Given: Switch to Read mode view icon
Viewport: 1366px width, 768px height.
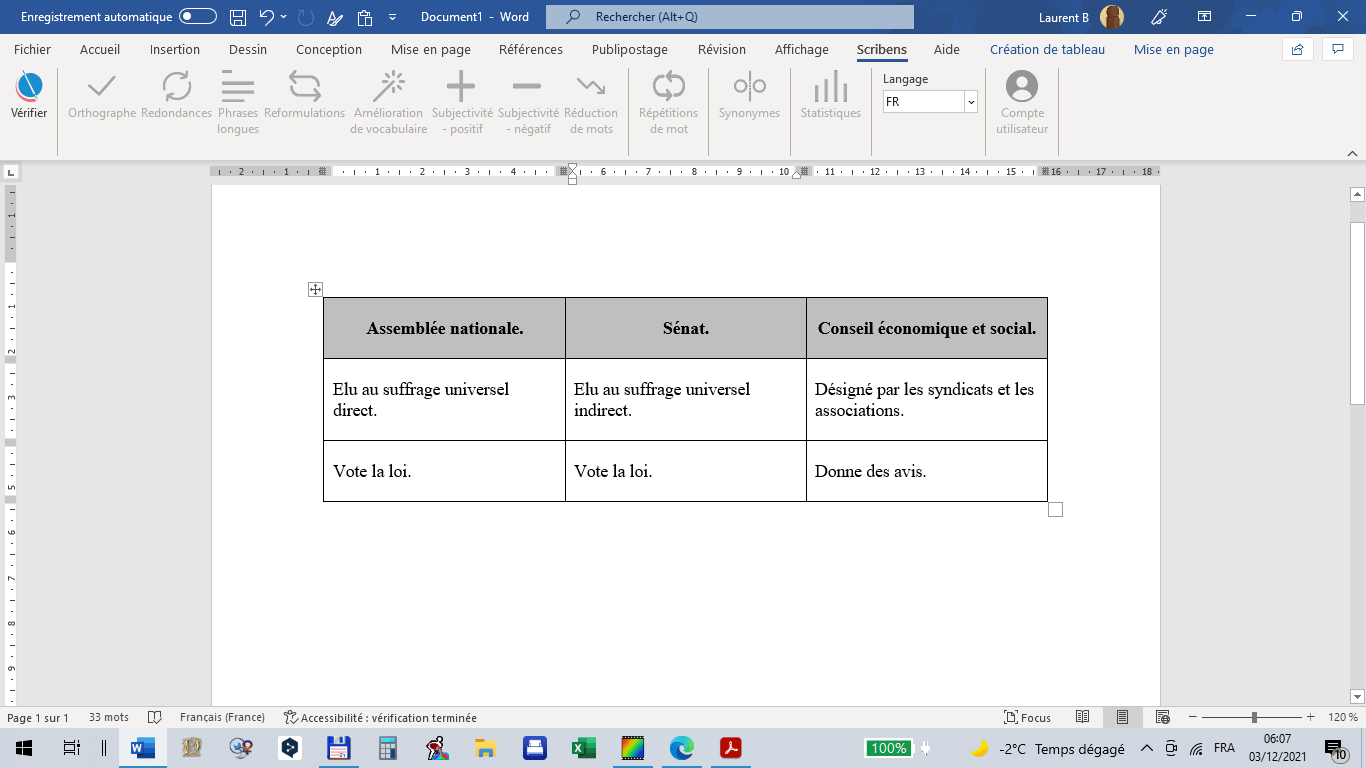Looking at the screenshot, I should [x=1082, y=717].
